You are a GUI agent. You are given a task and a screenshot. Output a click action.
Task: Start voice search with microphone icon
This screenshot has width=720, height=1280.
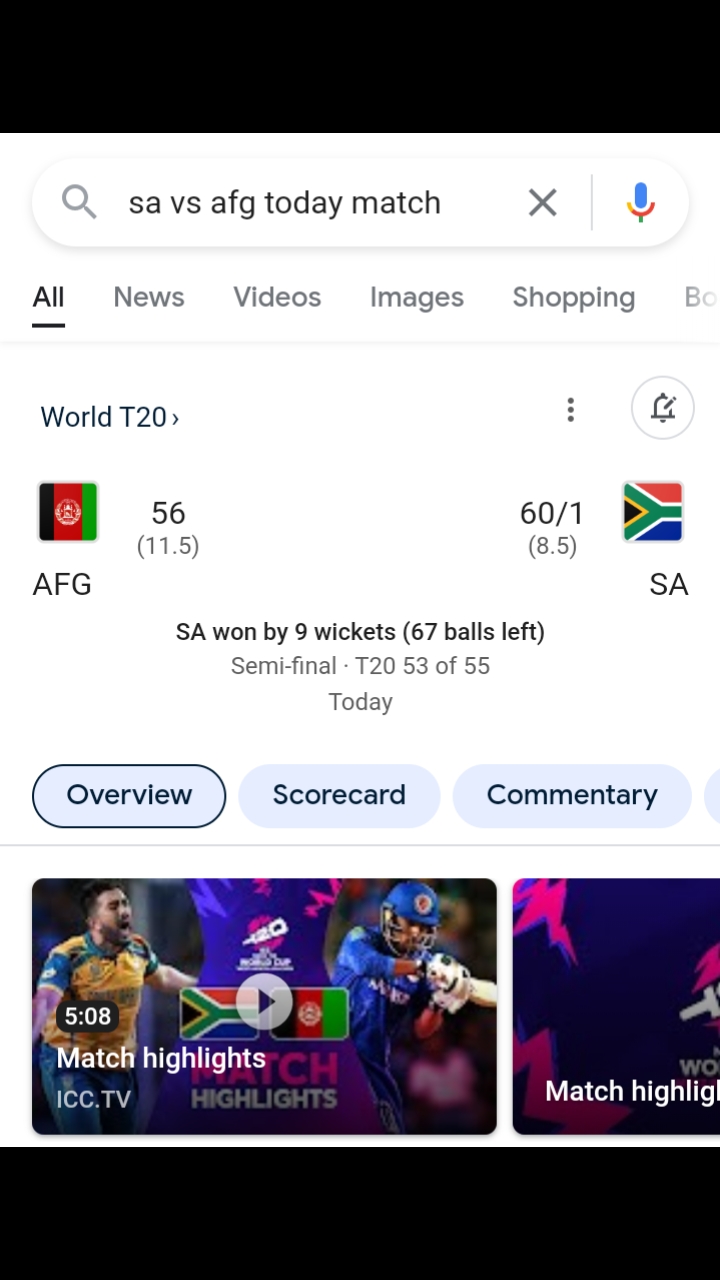(x=640, y=202)
